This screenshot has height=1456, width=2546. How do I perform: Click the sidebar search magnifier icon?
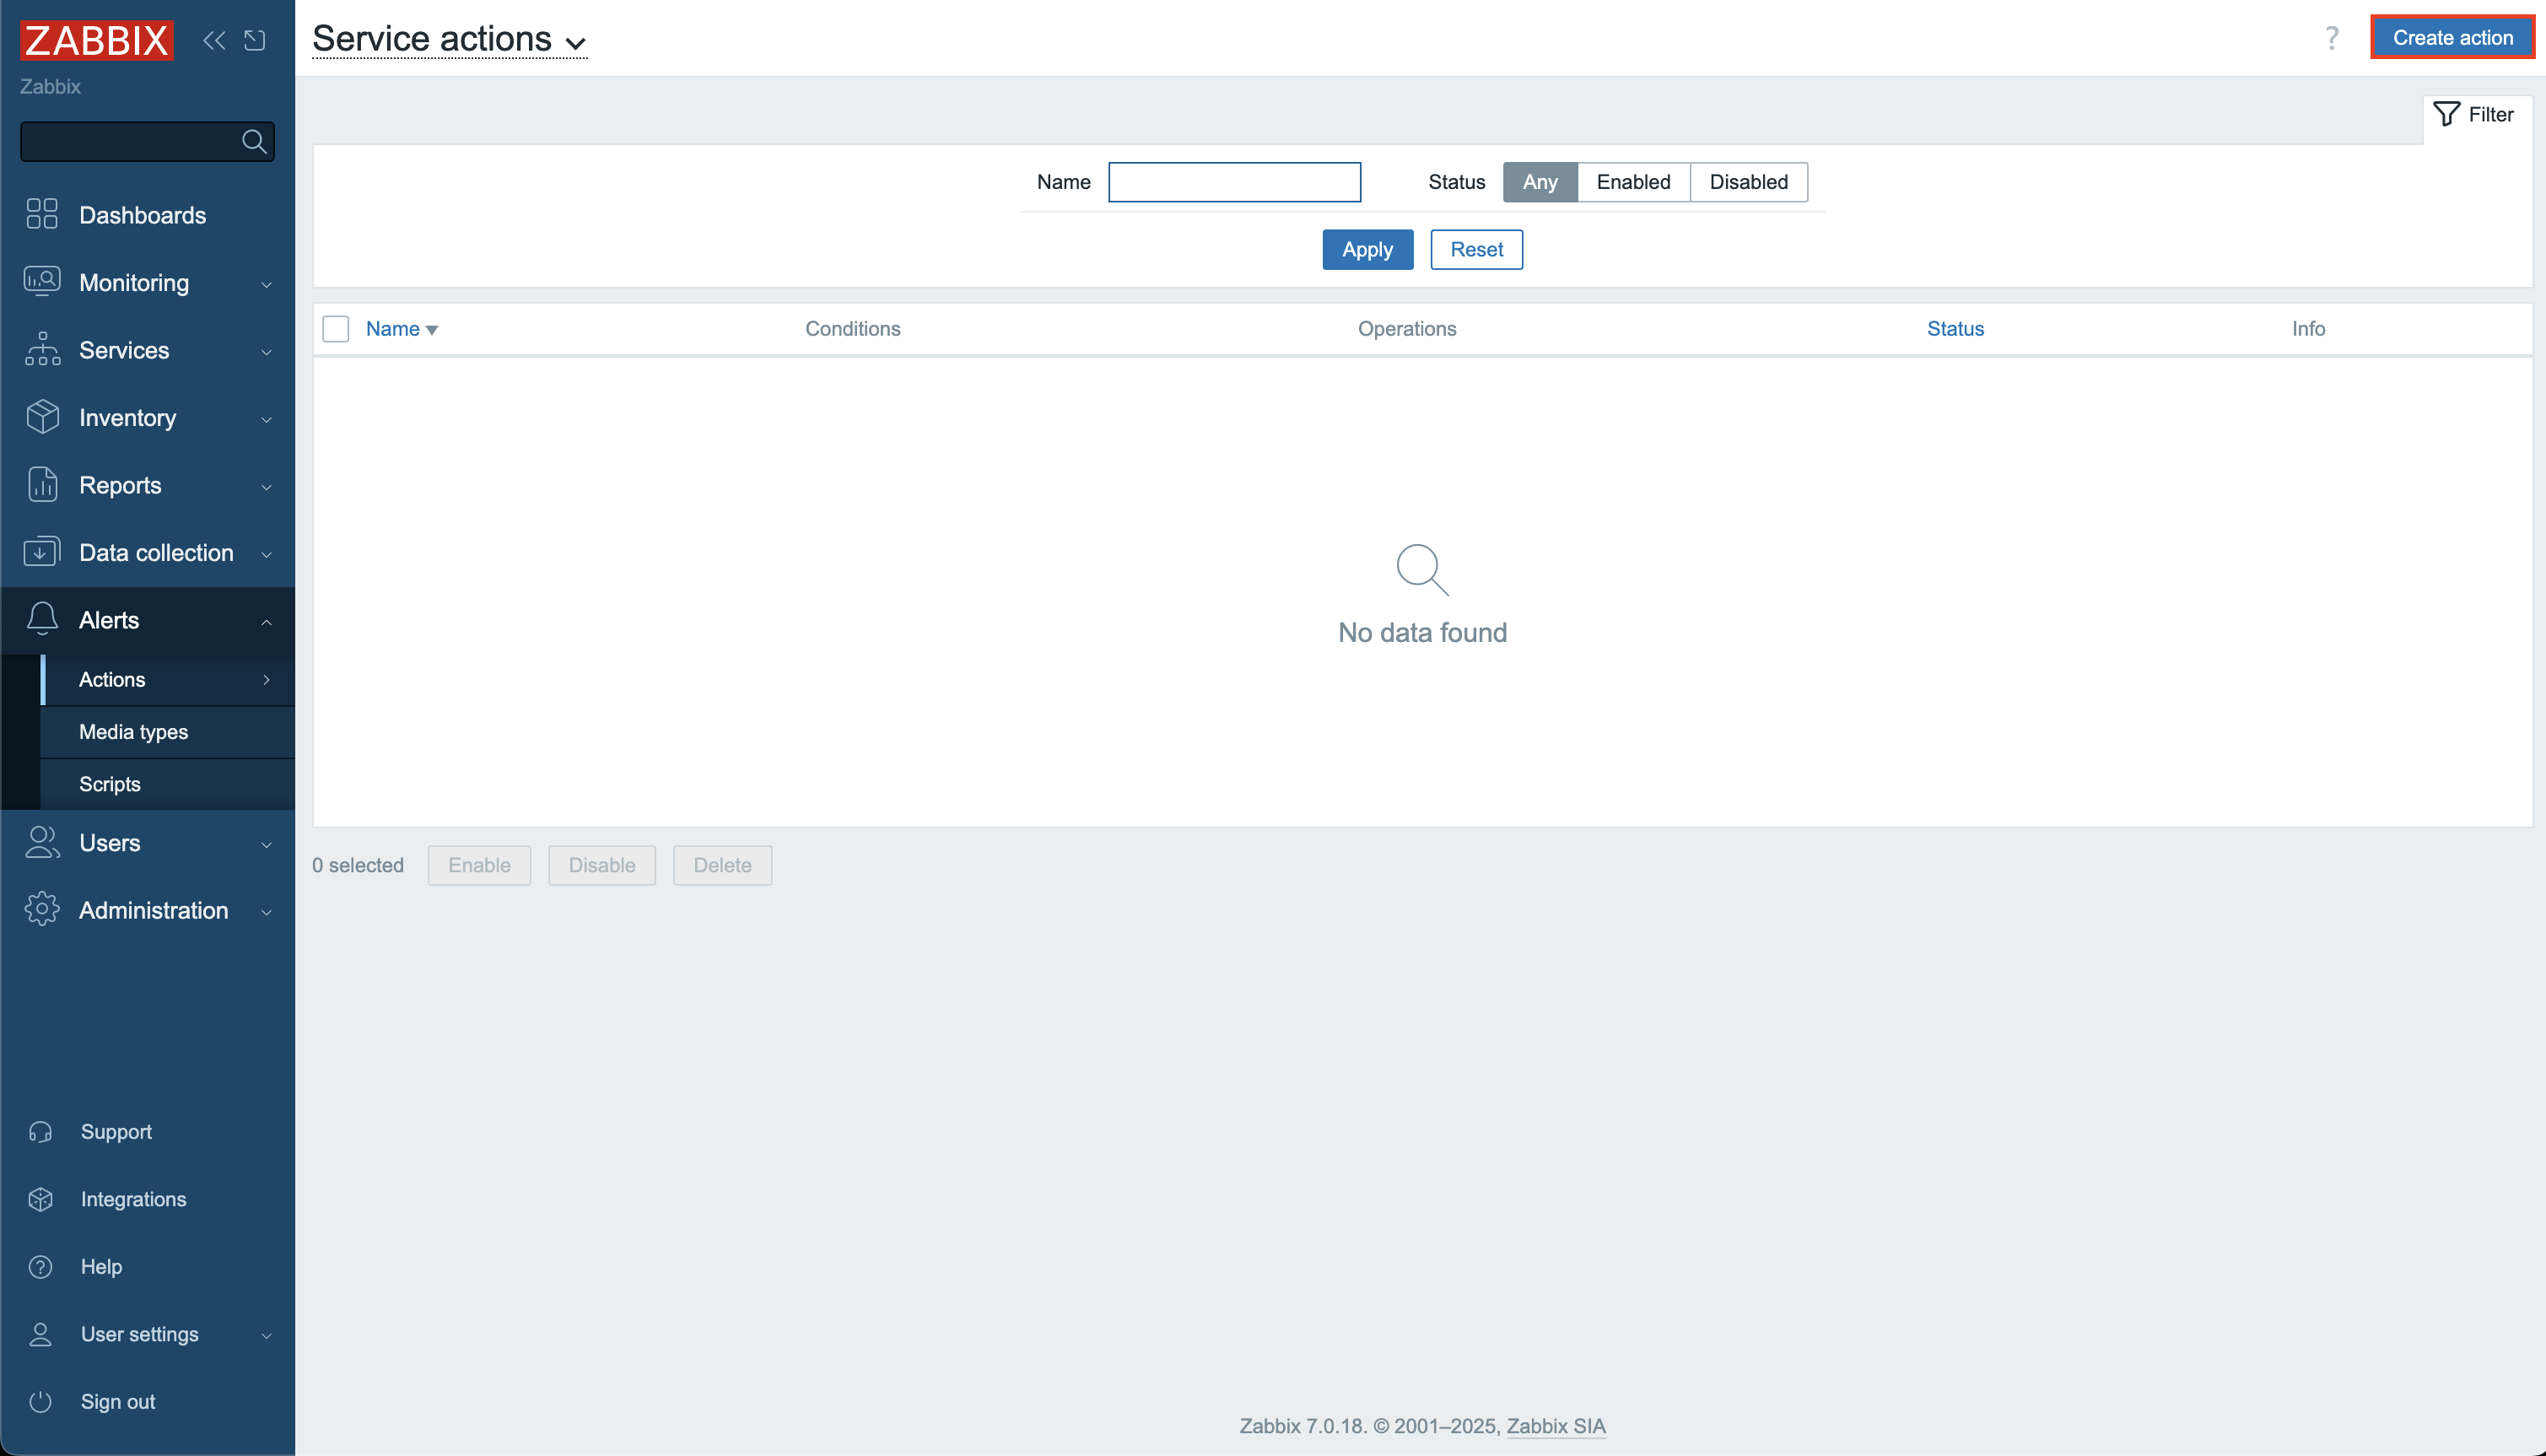[x=254, y=142]
